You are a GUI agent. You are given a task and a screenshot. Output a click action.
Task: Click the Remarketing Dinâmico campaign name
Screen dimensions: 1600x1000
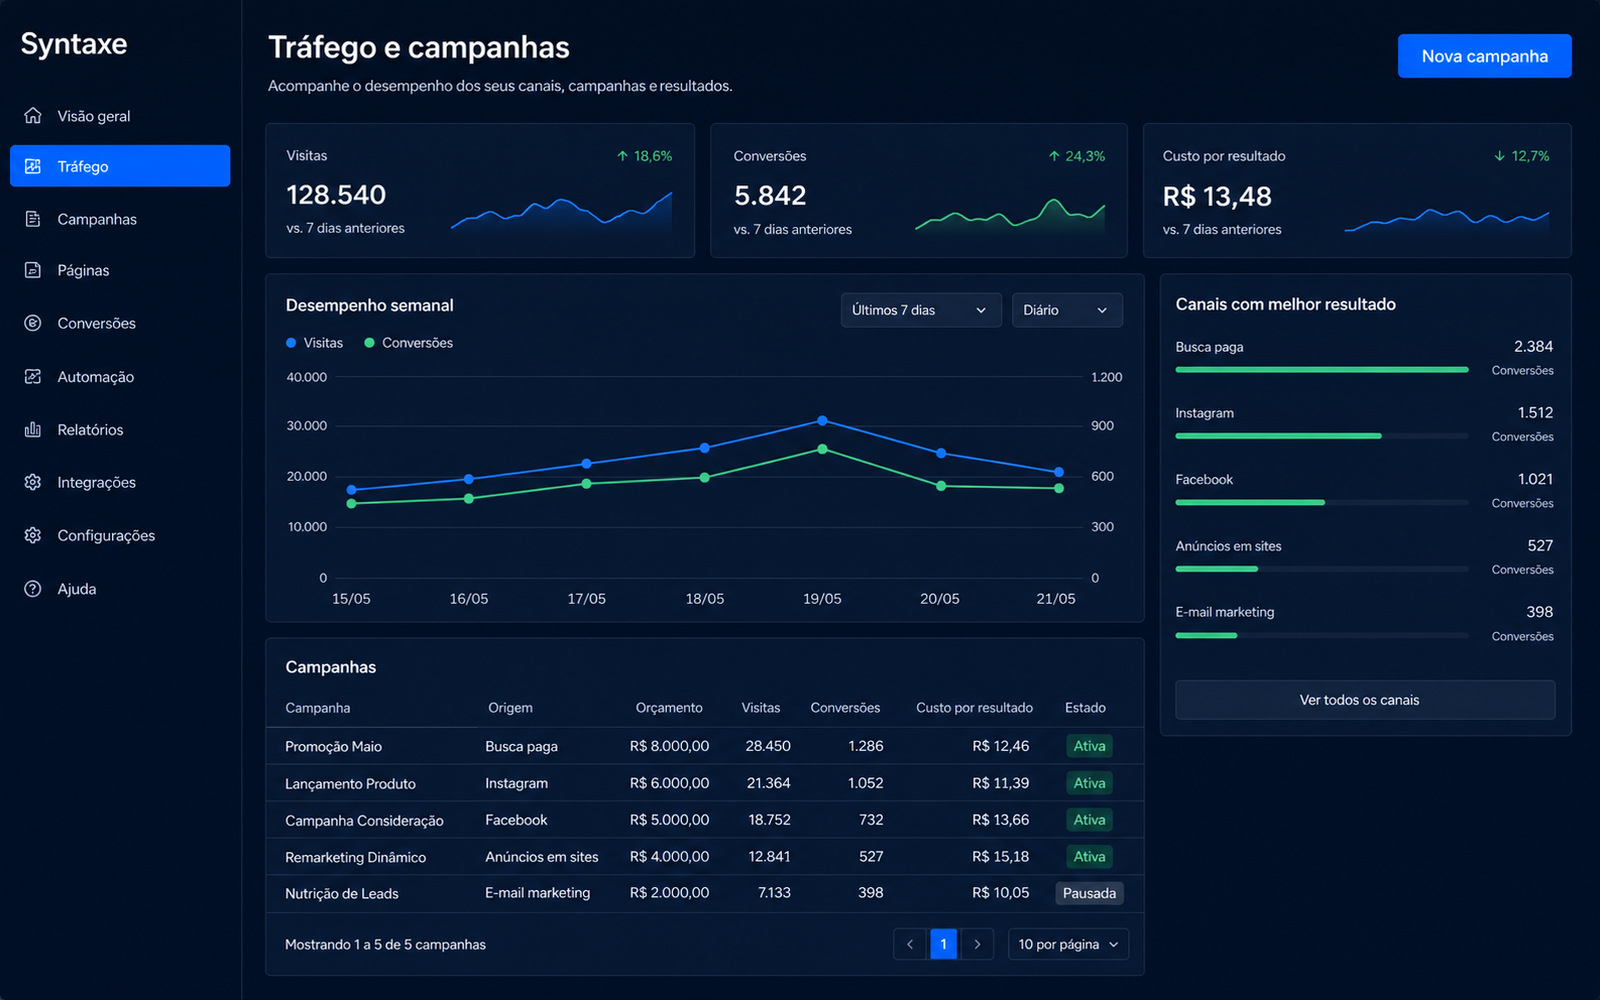tap(355, 858)
